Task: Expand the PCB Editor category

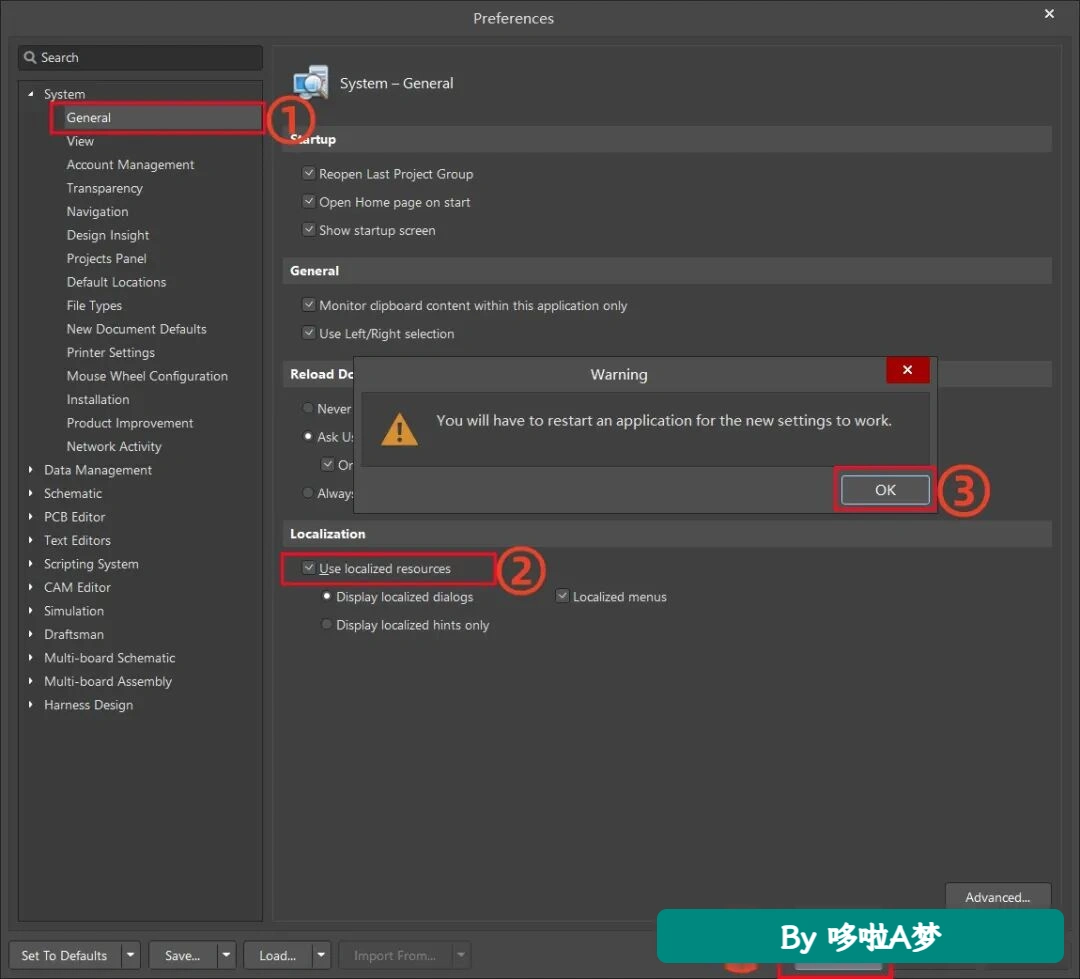Action: (30, 516)
